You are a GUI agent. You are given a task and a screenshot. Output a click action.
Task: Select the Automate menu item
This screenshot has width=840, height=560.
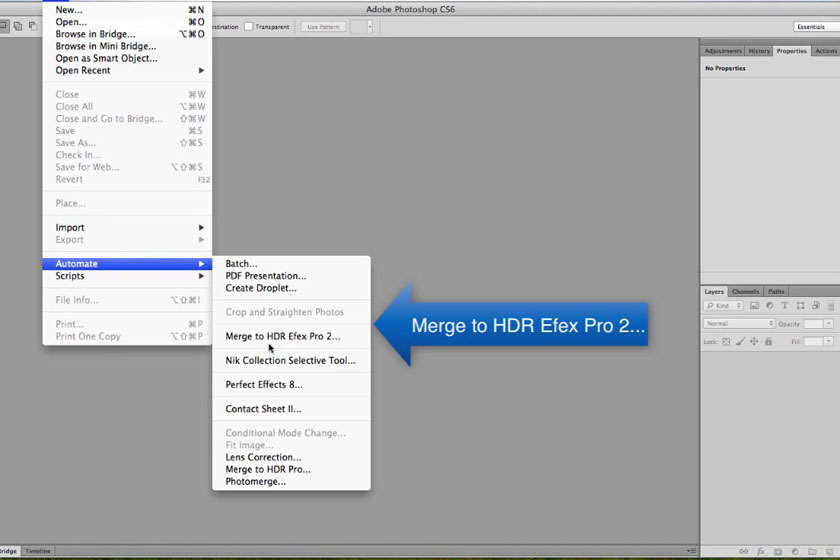128,264
